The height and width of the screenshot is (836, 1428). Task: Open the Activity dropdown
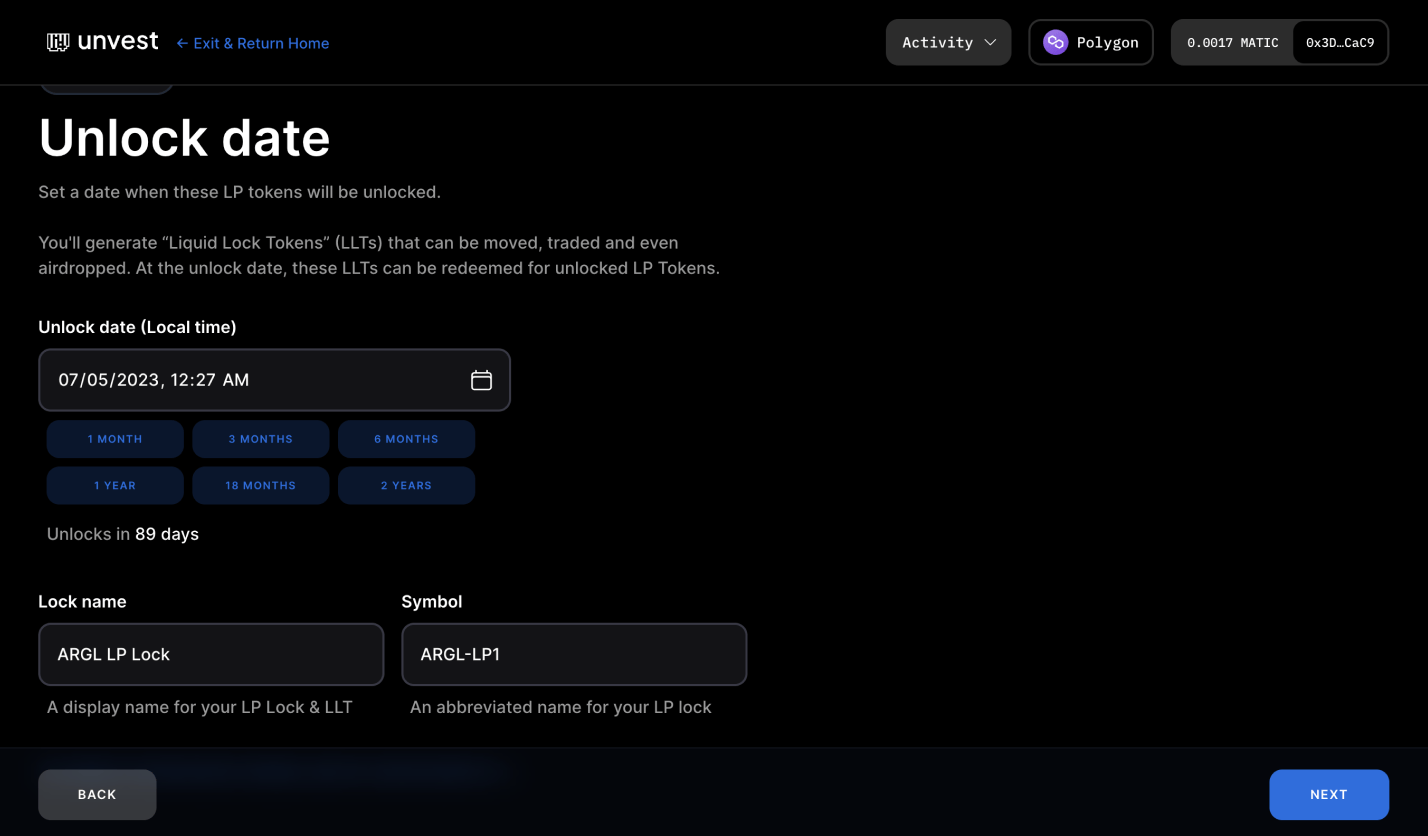pyautogui.click(x=947, y=42)
